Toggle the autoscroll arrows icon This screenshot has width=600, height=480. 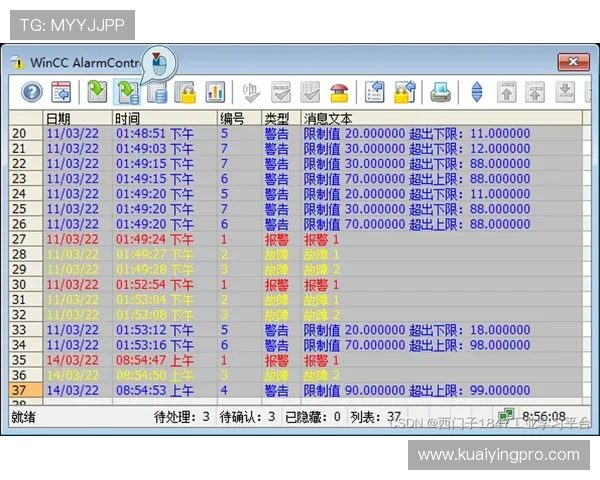(x=477, y=92)
